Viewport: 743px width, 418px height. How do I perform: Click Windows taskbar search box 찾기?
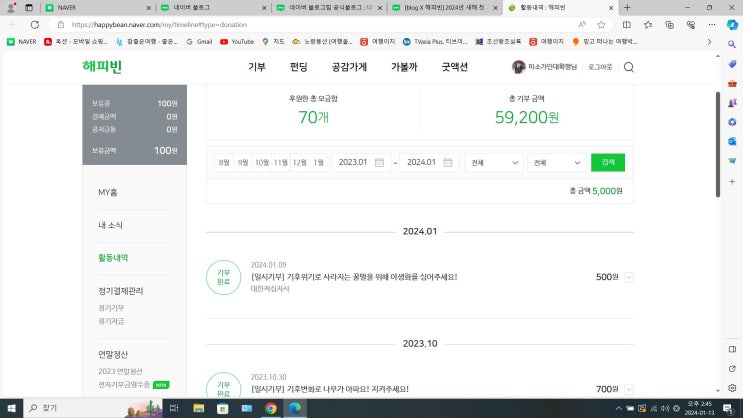[92, 408]
